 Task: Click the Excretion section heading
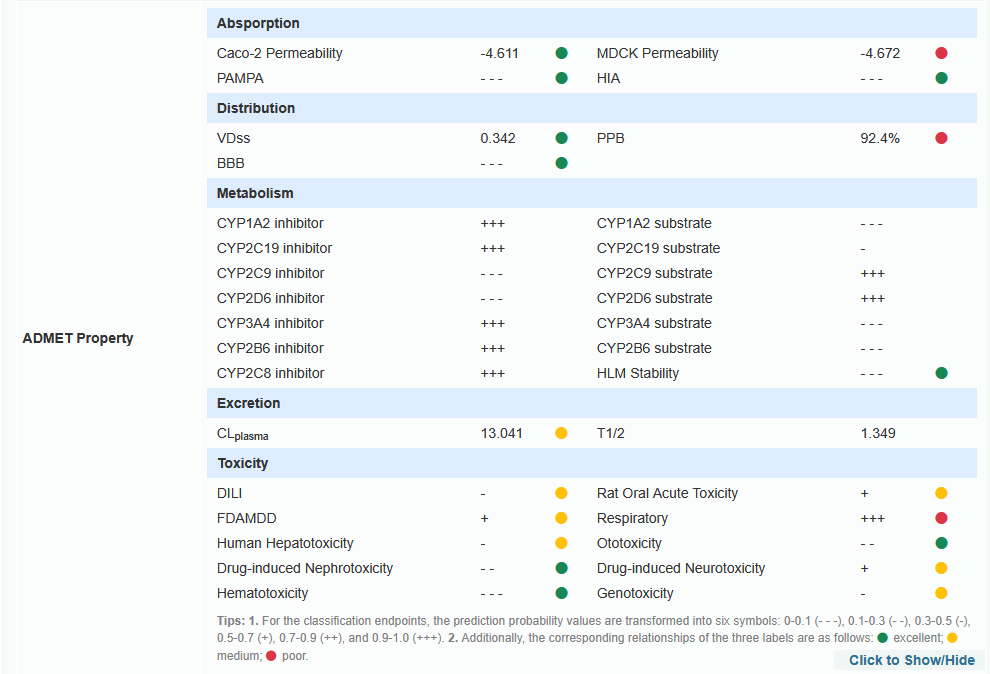point(248,403)
